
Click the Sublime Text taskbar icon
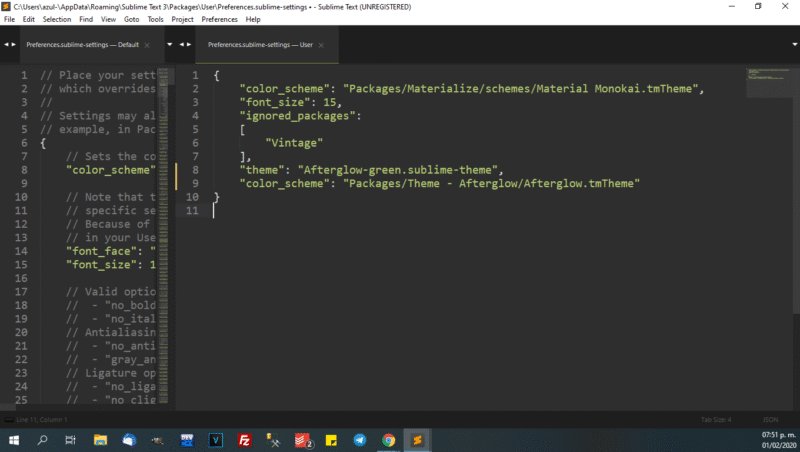click(x=418, y=440)
